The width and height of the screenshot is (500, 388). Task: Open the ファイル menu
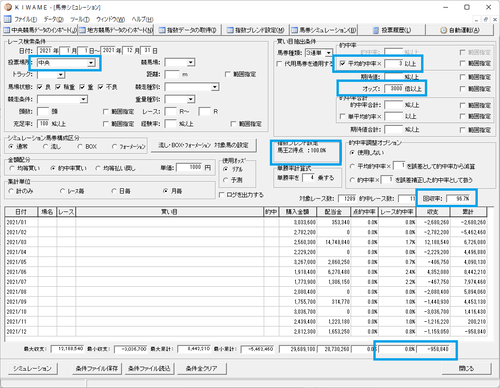click(x=26, y=19)
